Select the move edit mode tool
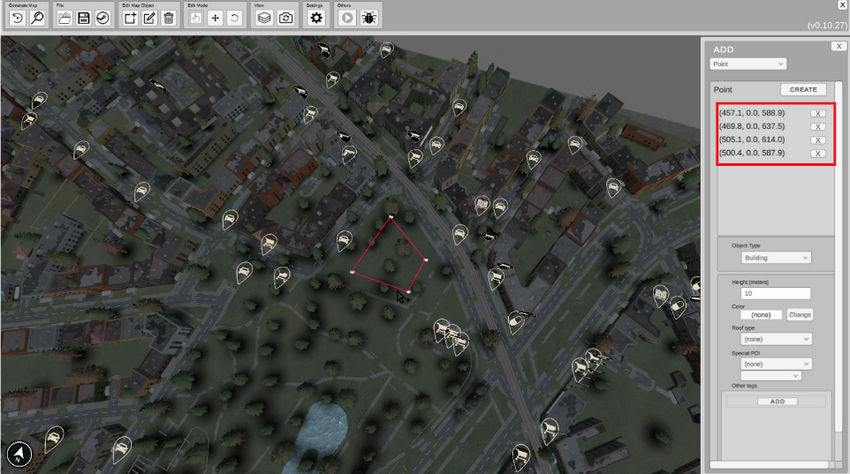Screen dimensions: 850x474 coord(215,18)
